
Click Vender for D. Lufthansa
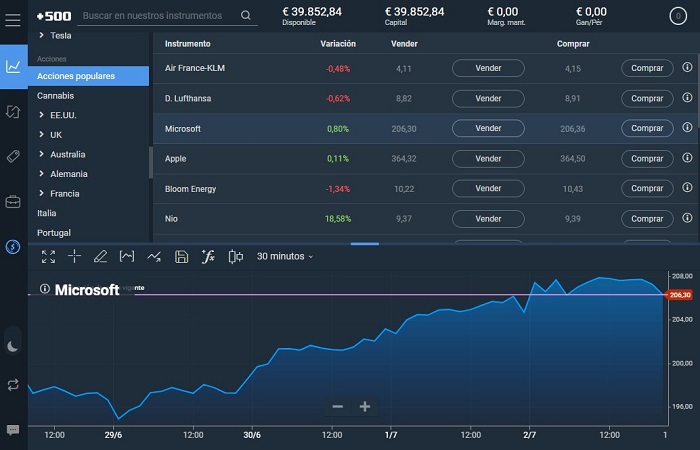coord(488,99)
